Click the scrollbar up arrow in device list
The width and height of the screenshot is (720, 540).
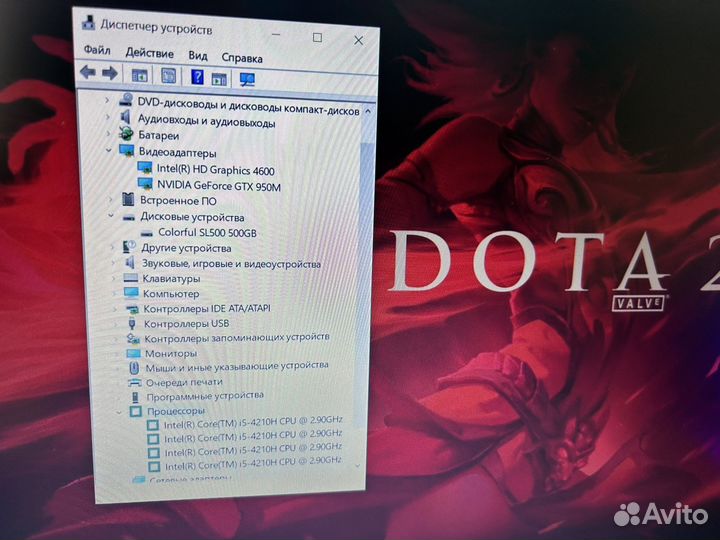click(x=368, y=111)
